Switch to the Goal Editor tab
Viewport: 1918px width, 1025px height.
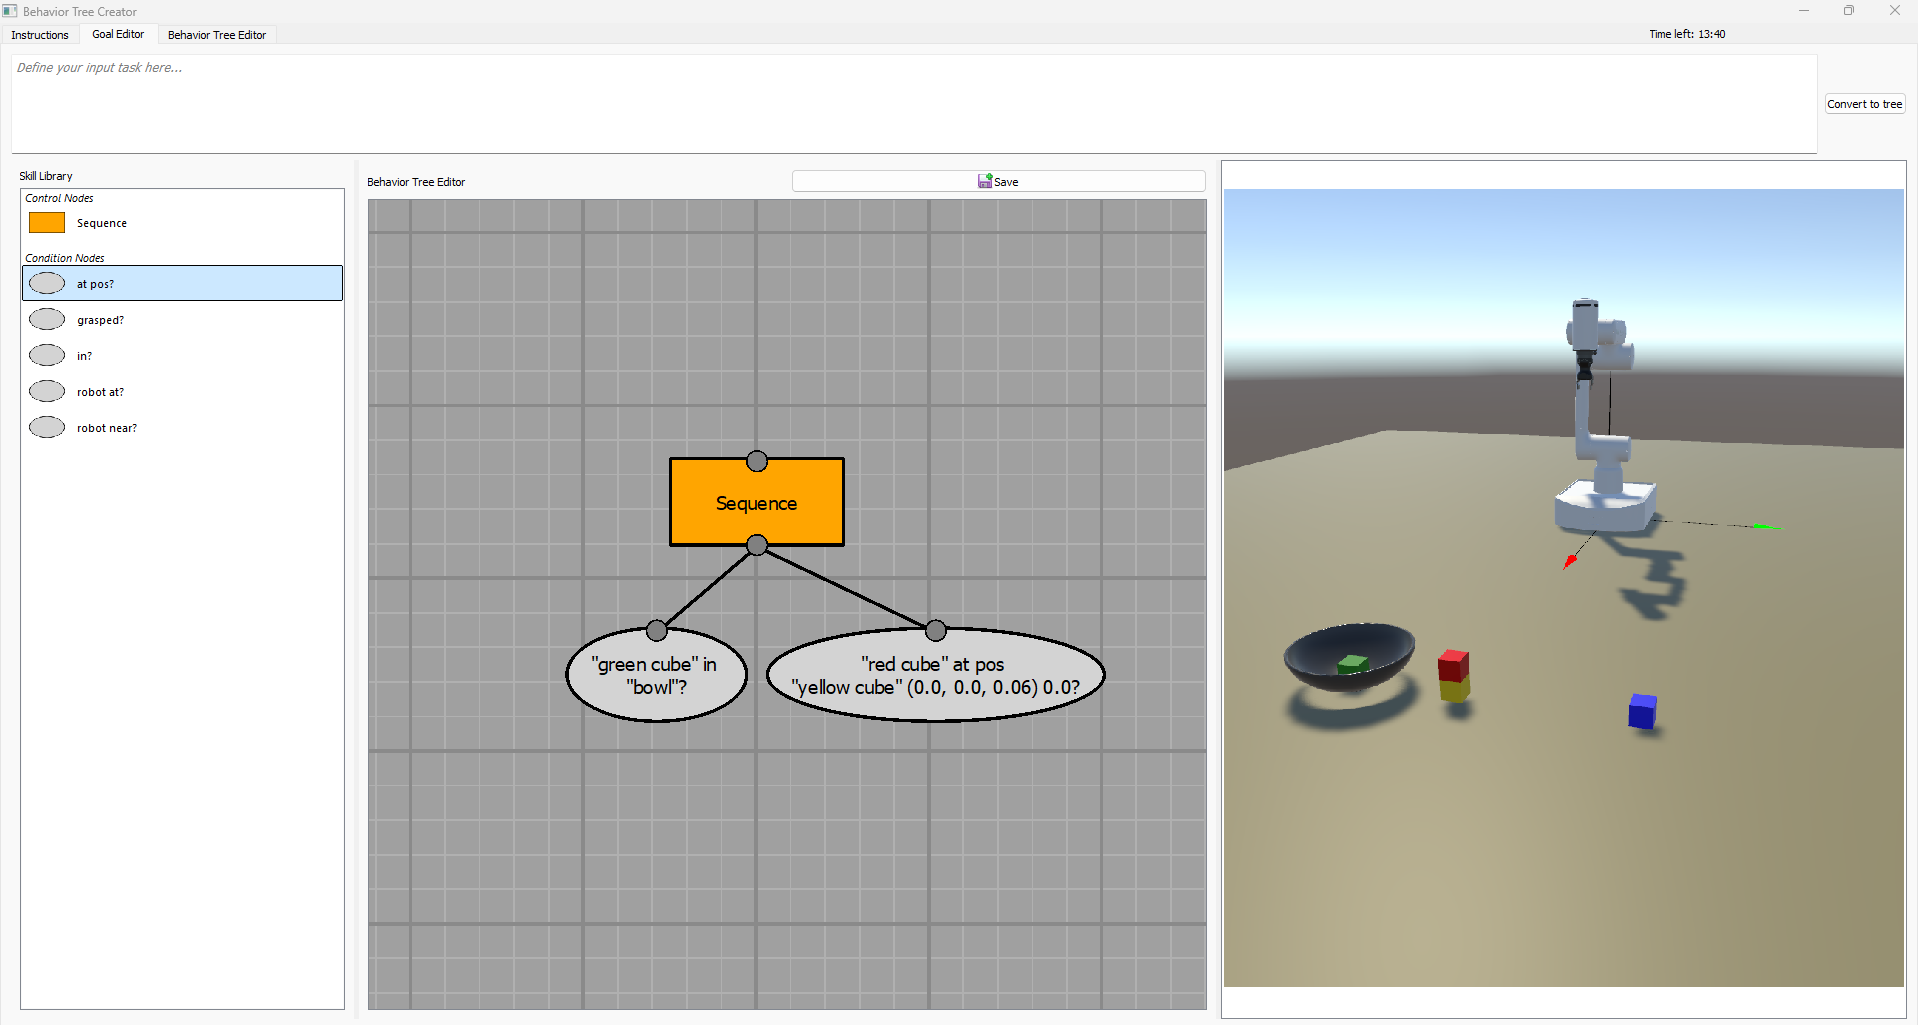(118, 34)
